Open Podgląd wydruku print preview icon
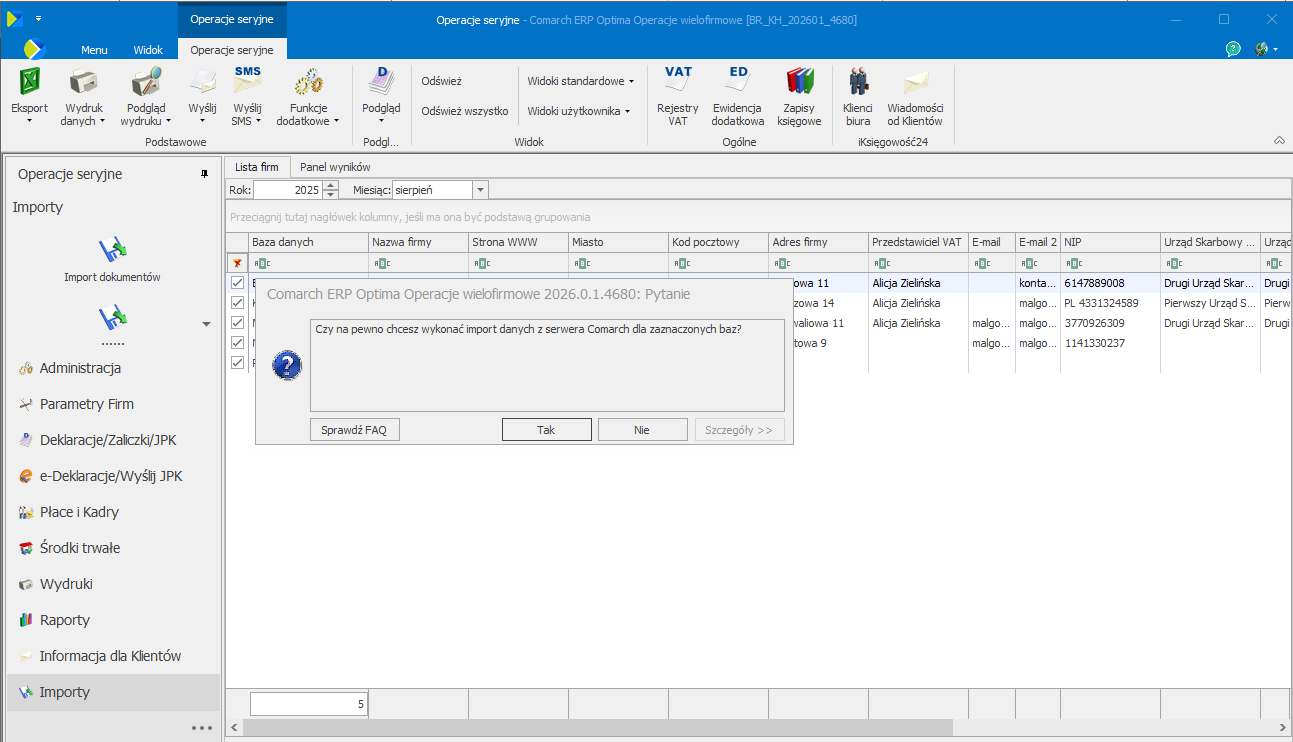1293x742 pixels. pyautogui.click(x=146, y=81)
